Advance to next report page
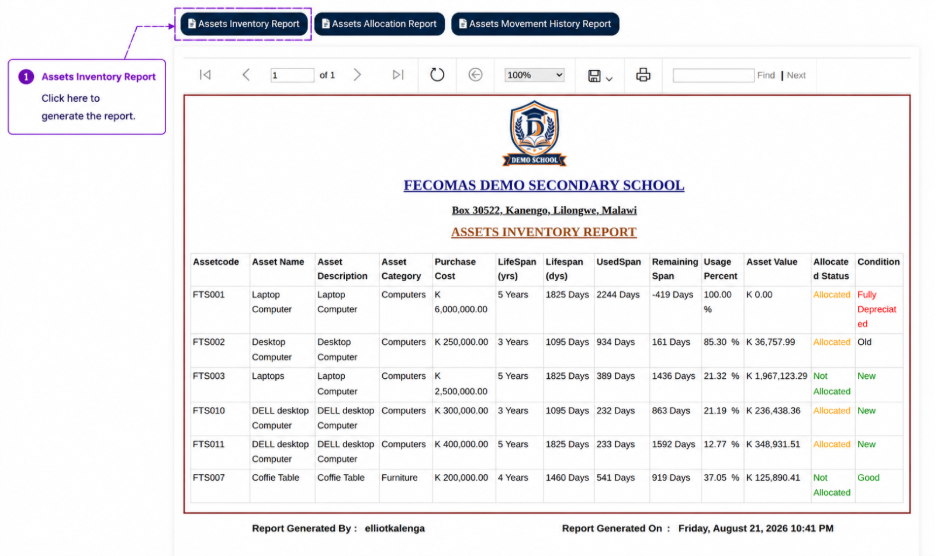This screenshot has width=936, height=556. 357,75
